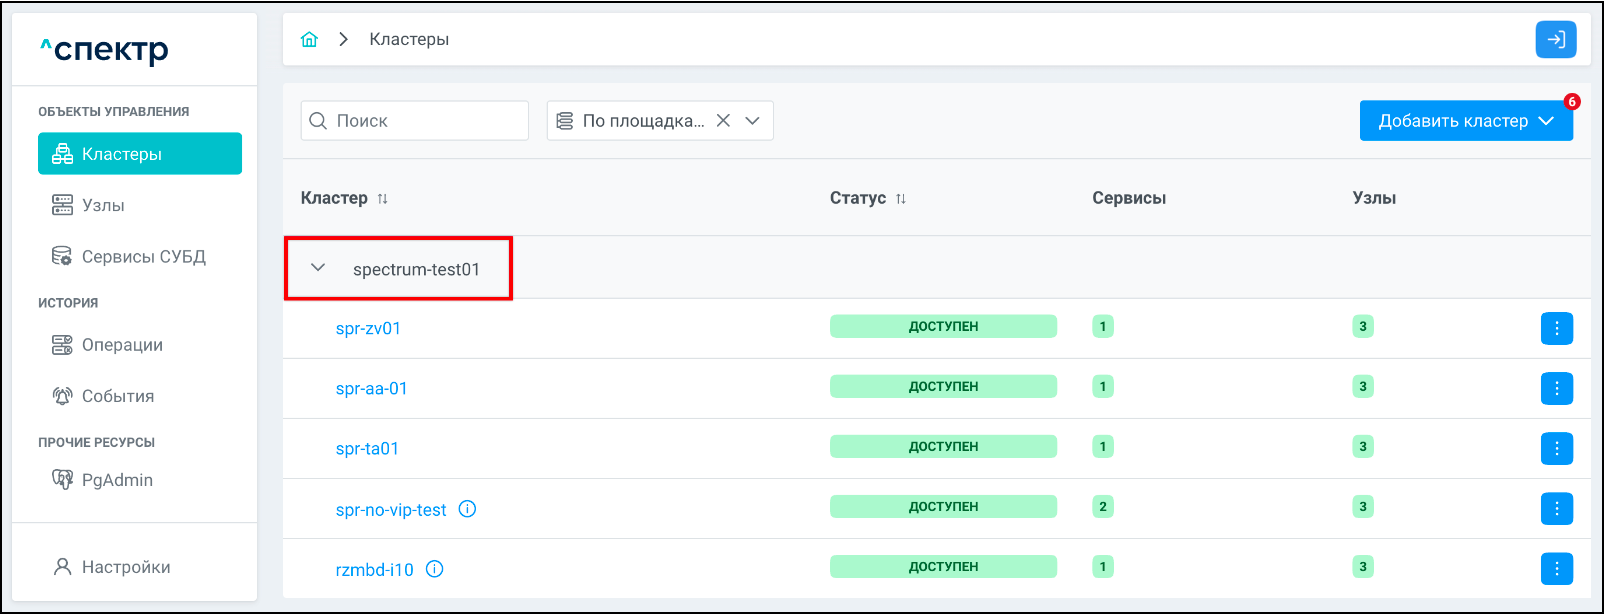Open the spr-aa-01 cluster link

(371, 389)
